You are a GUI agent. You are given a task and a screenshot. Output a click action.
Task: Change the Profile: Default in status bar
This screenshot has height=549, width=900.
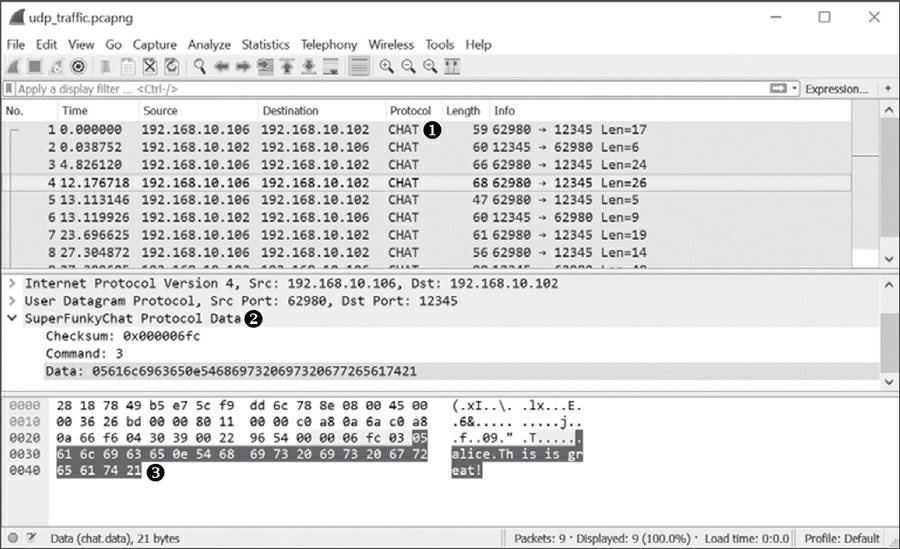point(842,539)
